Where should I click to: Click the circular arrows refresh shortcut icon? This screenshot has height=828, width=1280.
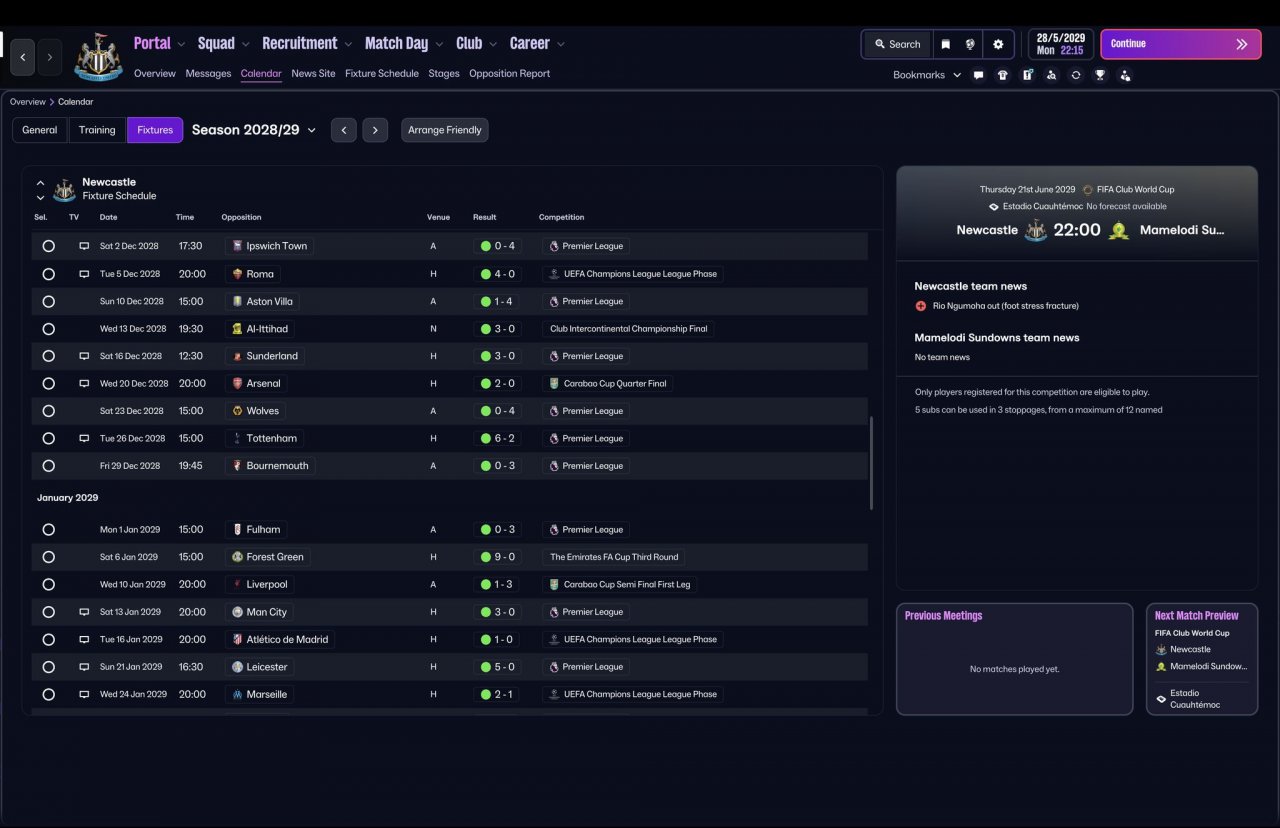1076,75
